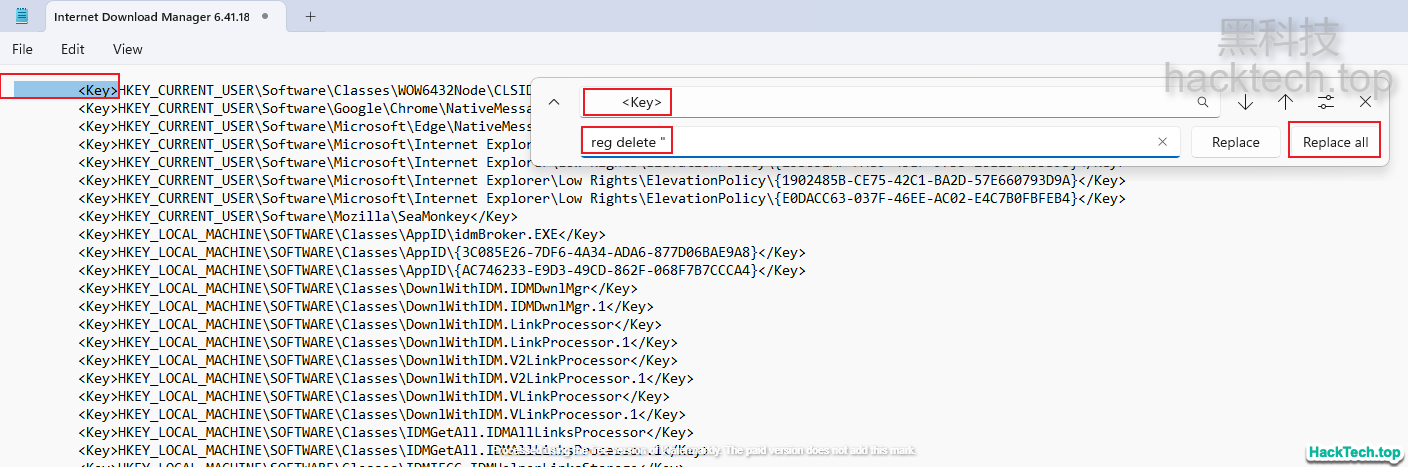Go to previous match with up arrow
Image resolution: width=1408 pixels, height=467 pixels.
1285,102
